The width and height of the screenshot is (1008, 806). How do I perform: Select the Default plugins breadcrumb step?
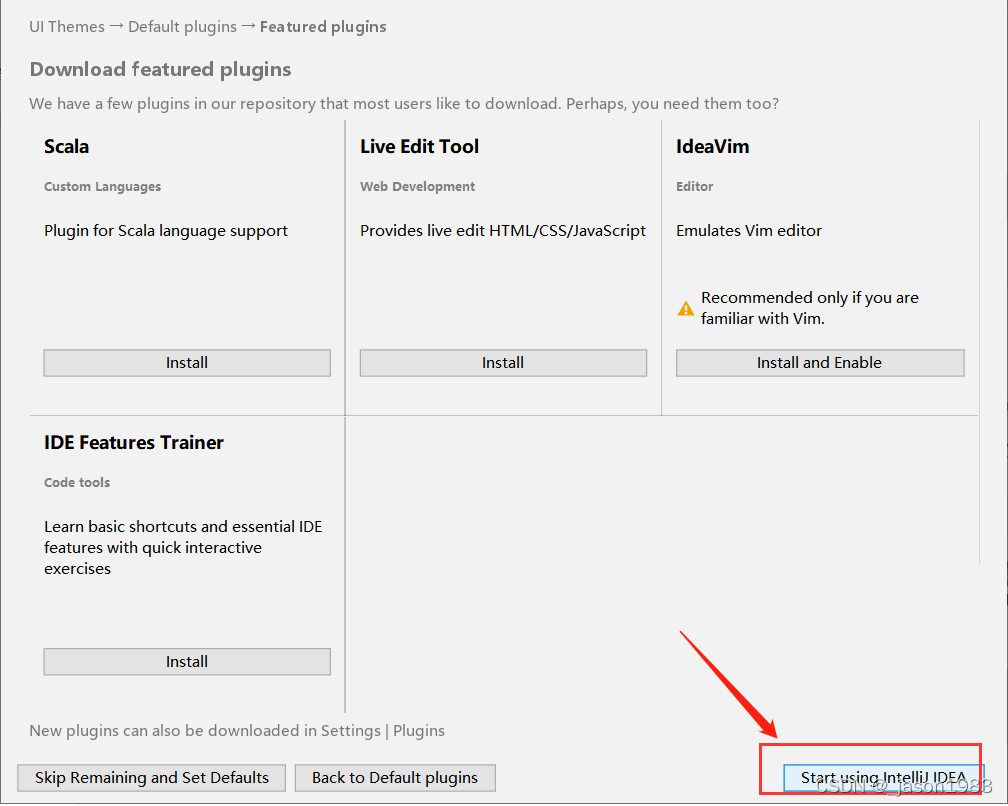click(183, 27)
